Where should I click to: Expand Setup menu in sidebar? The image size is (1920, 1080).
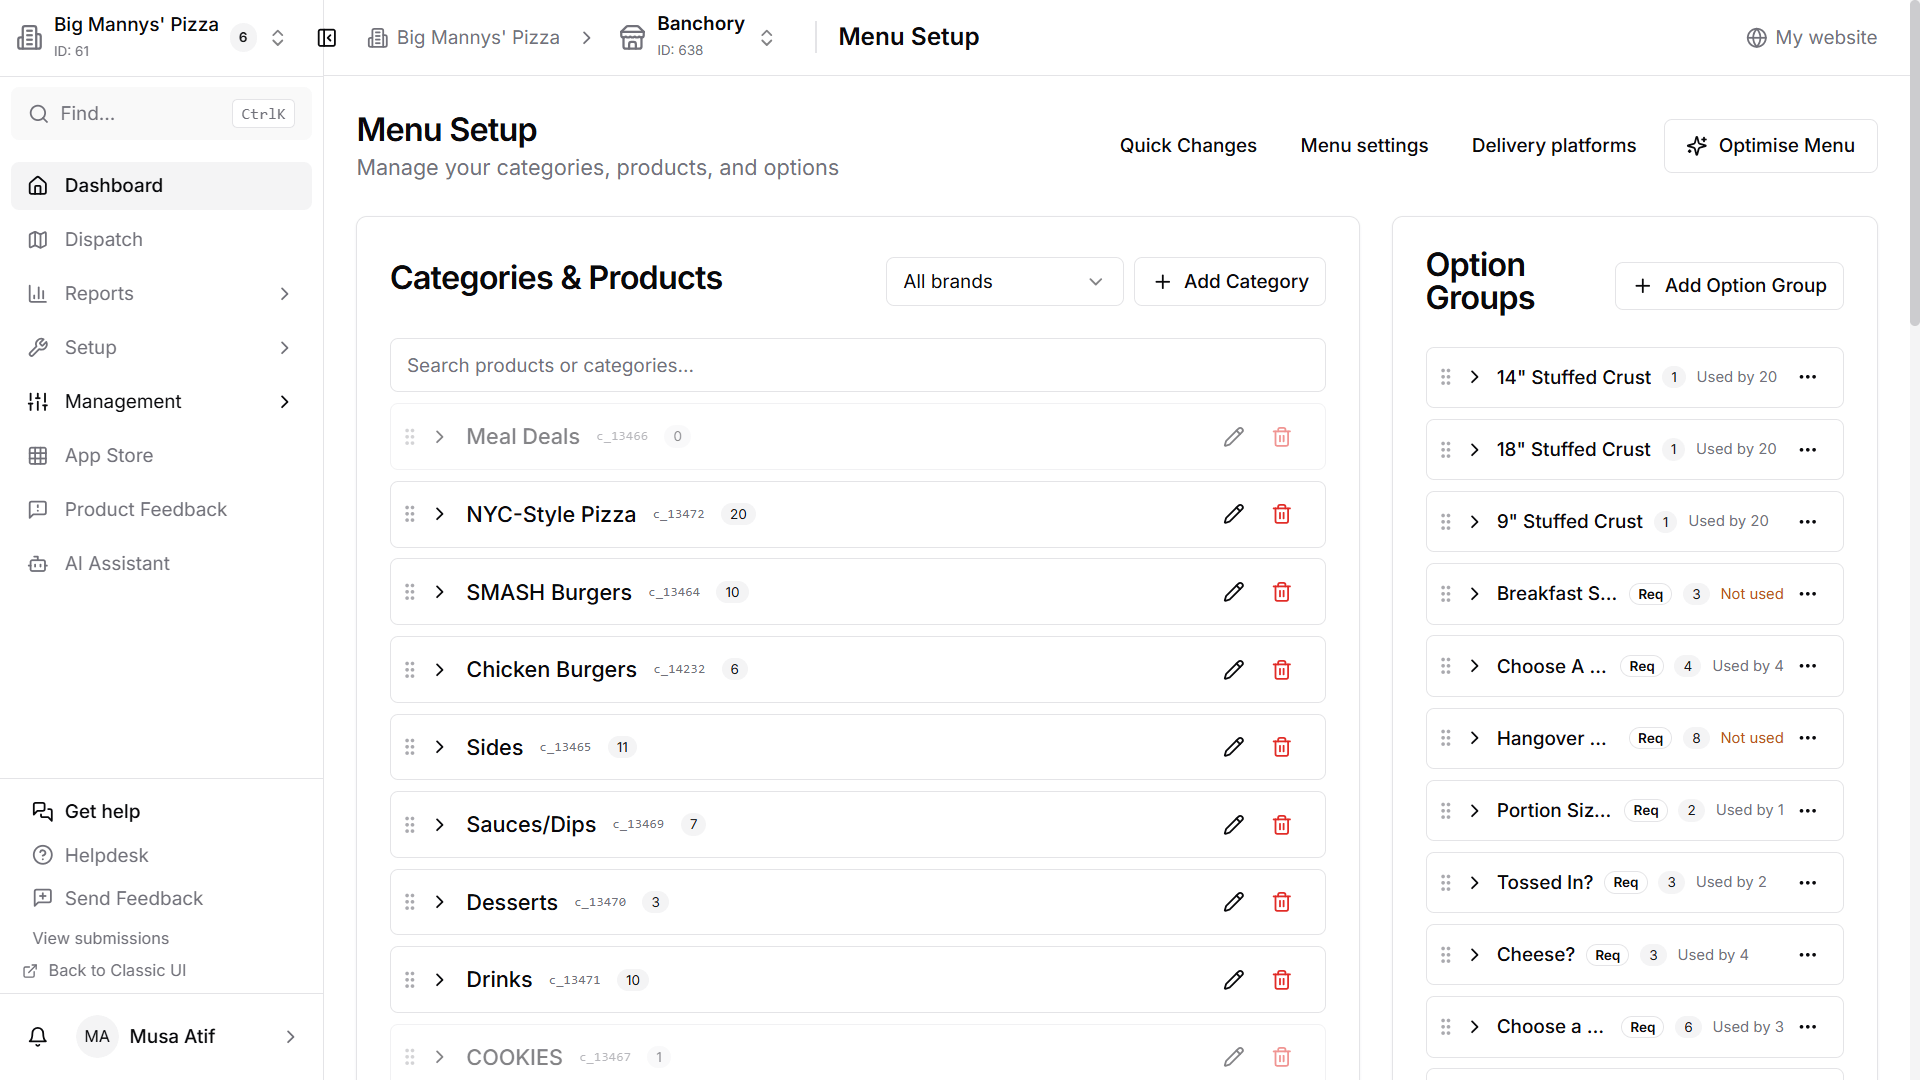[161, 348]
